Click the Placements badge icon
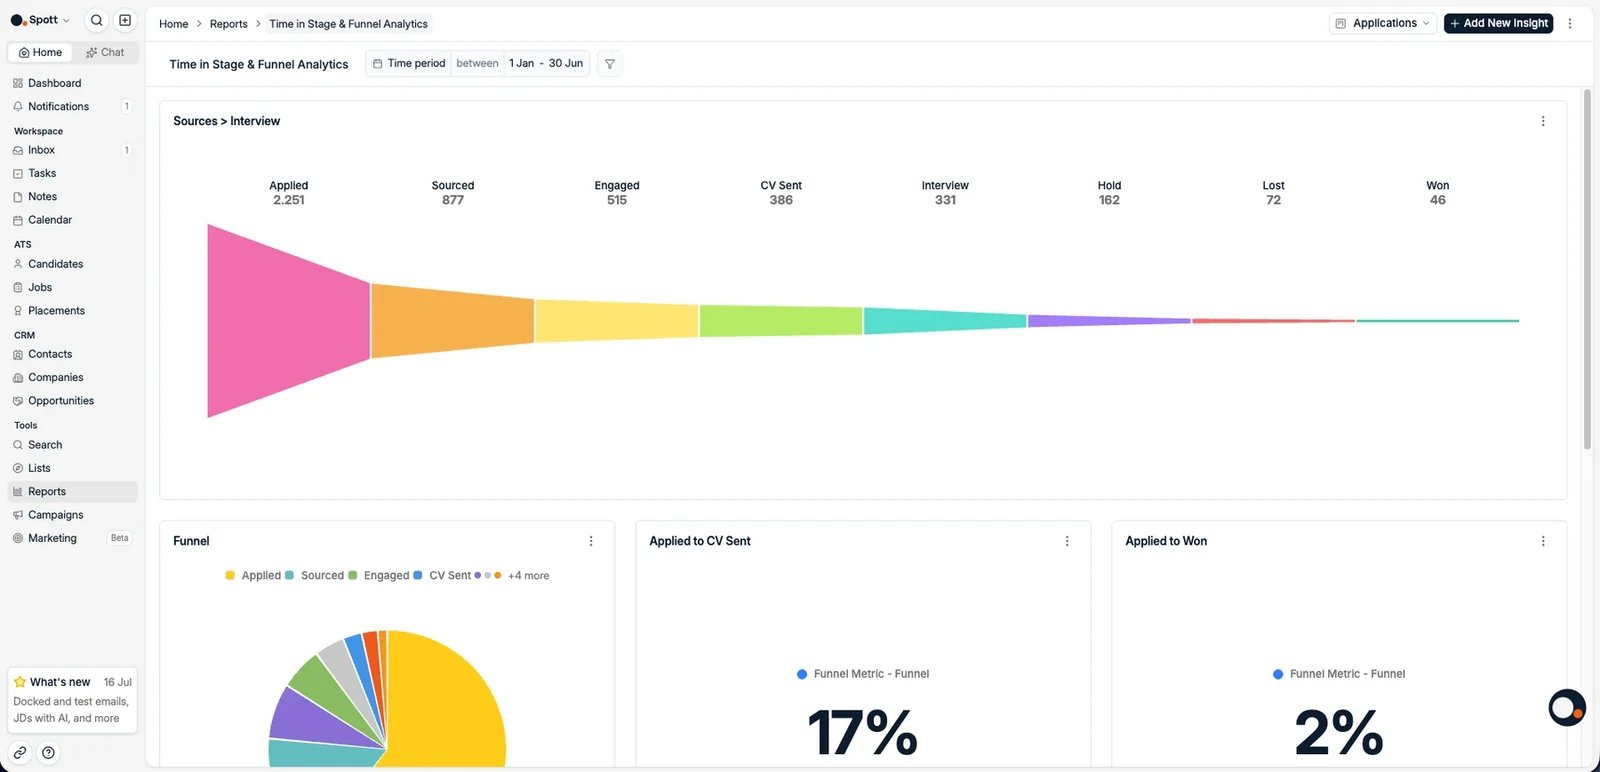The image size is (1600, 772). 18,311
